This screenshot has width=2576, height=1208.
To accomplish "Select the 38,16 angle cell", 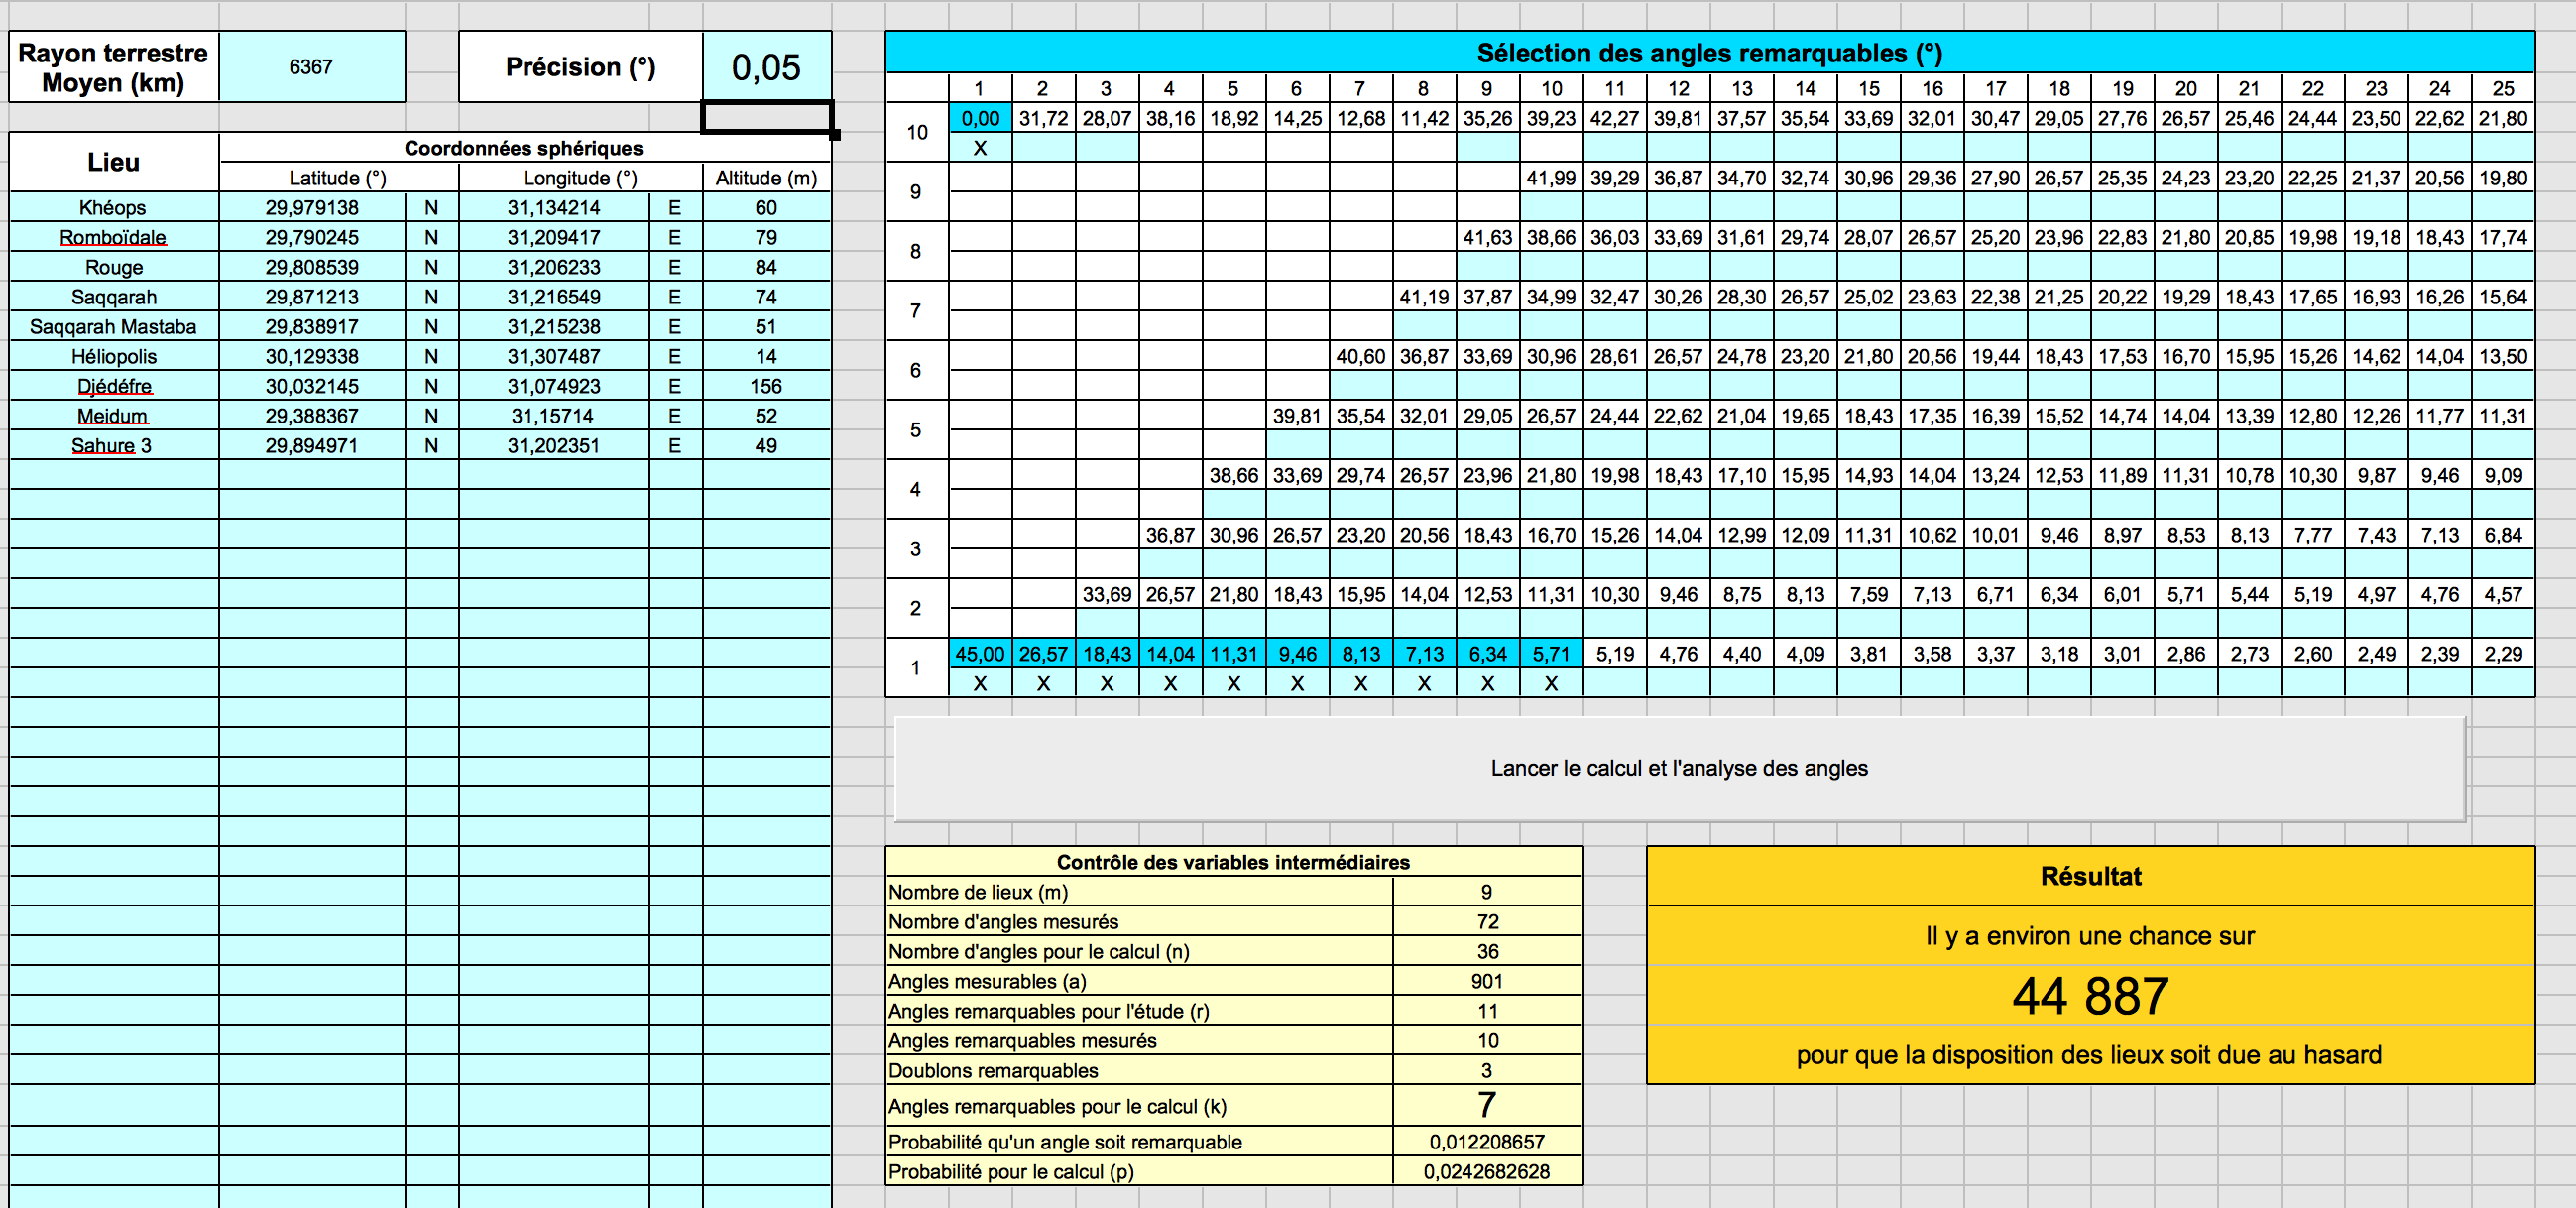I will tap(1170, 118).
